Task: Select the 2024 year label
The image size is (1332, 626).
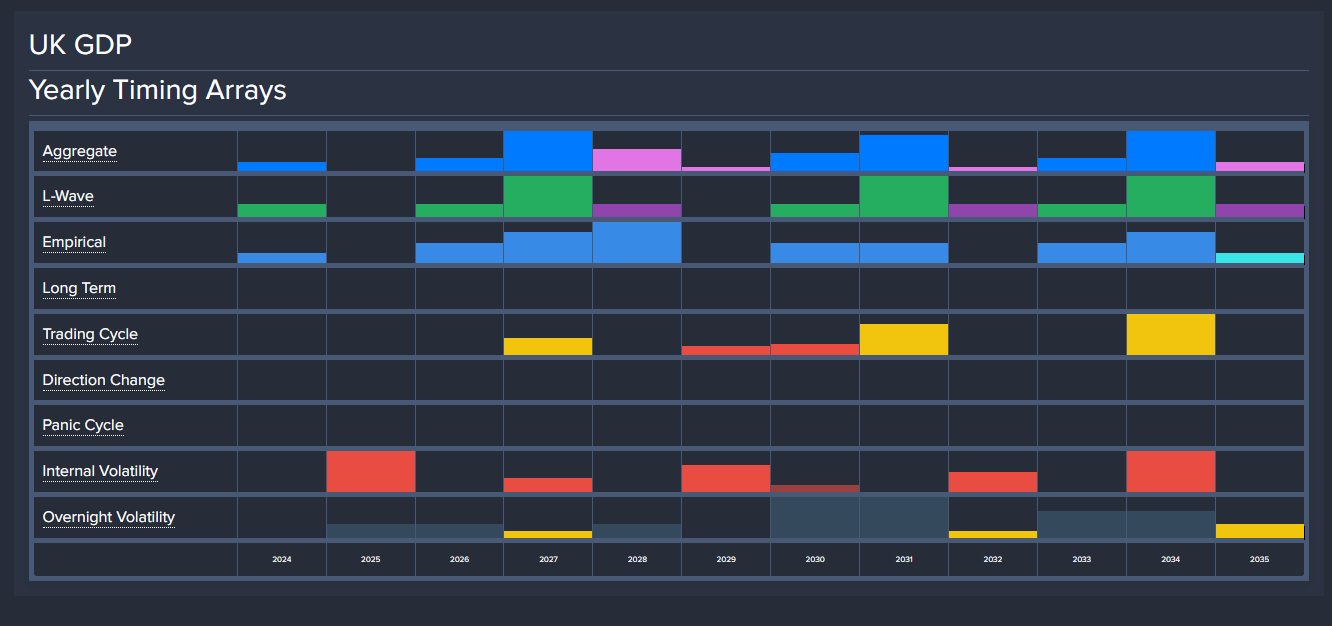Action: click(282, 560)
